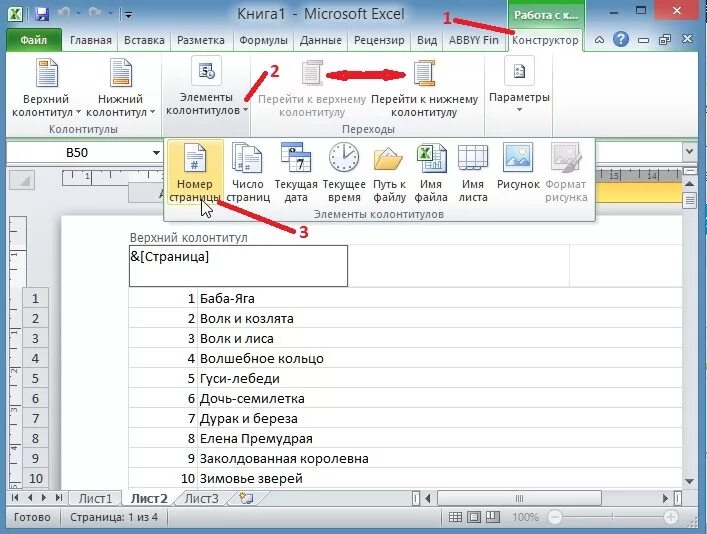Expand Параметры dropdown
The height and width of the screenshot is (534, 707).
click(519, 86)
